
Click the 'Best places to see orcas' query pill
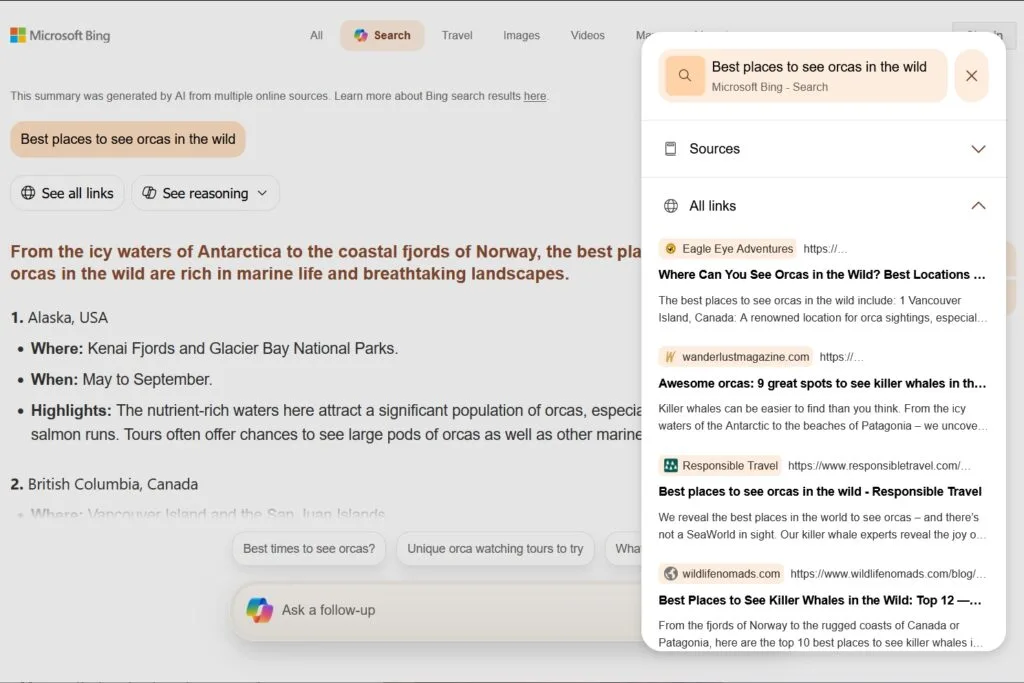pyautogui.click(x=128, y=139)
